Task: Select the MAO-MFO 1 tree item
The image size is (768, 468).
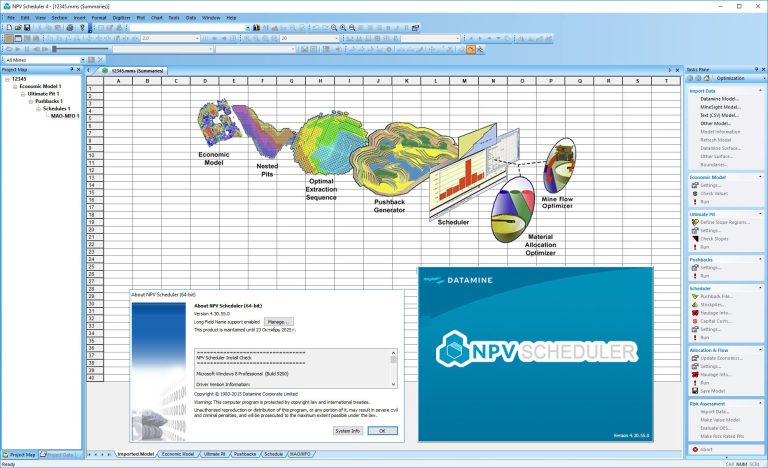Action: coord(65,116)
